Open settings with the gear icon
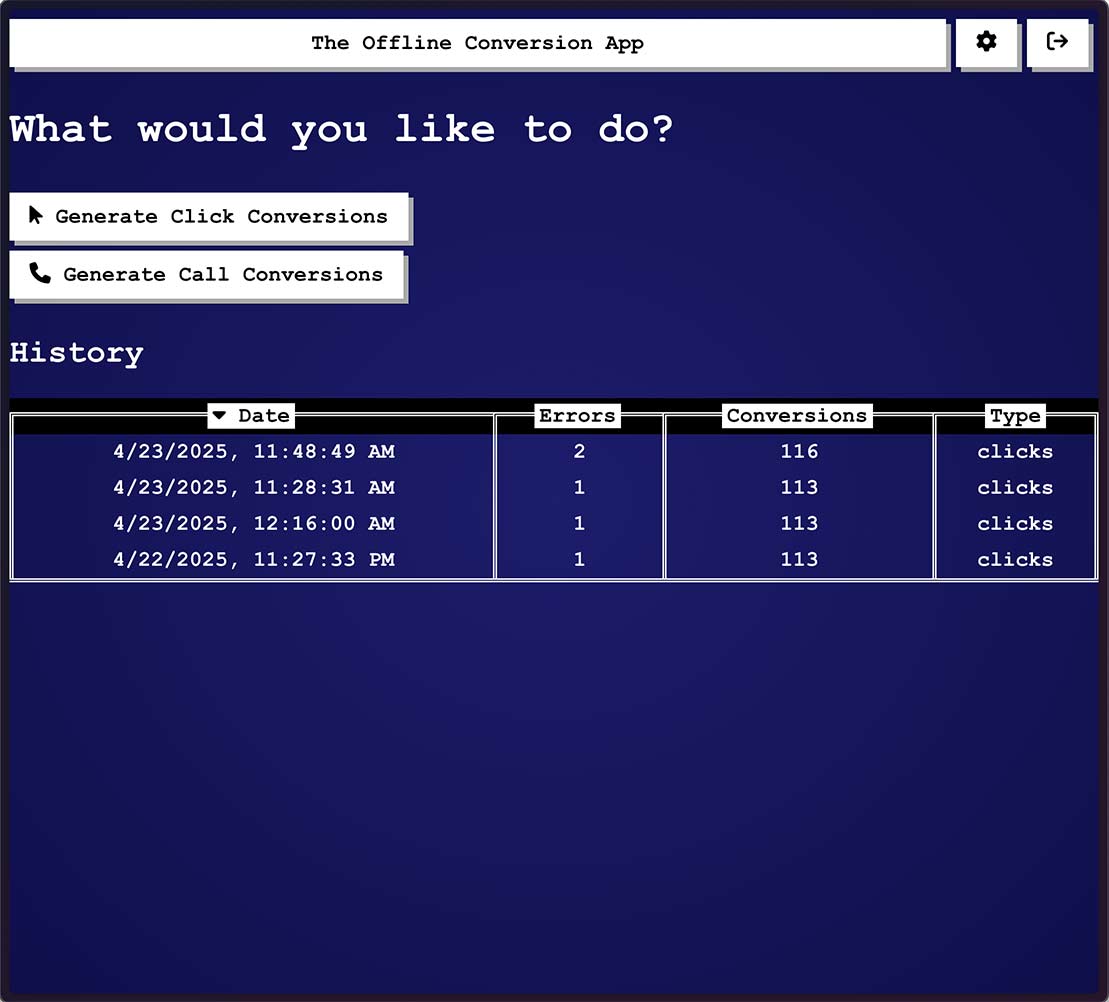Viewport: 1109px width, 1002px height. tap(986, 42)
